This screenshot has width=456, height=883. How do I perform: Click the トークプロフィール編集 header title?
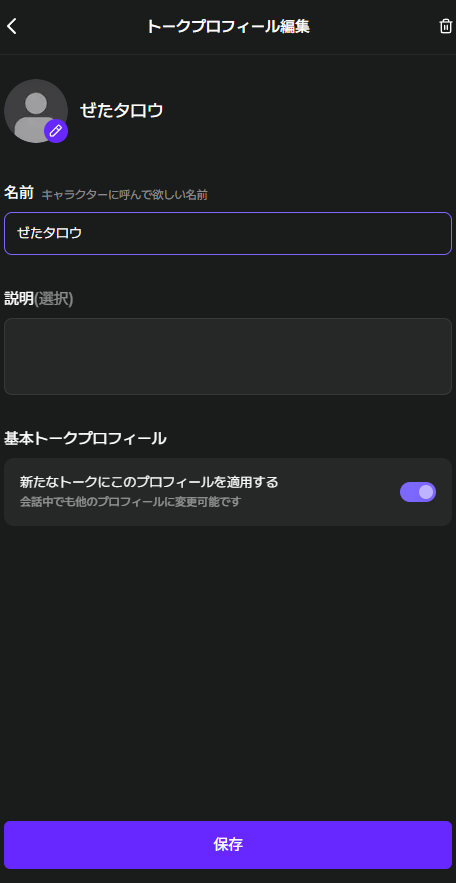(x=228, y=26)
